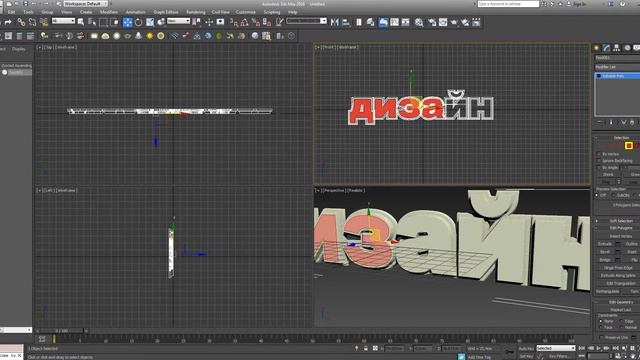Click the Hinge From Edge button

click(x=617, y=268)
